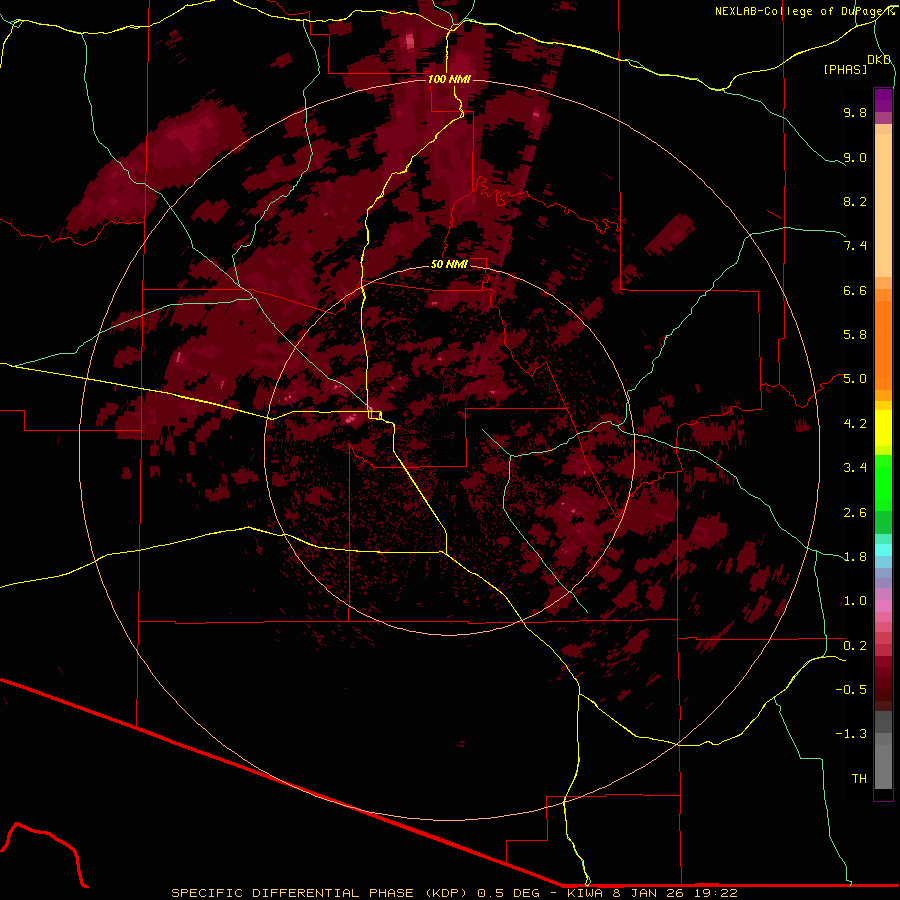900x900 pixels.
Task: Click the -0.5 value on color scale
Action: (x=851, y=690)
